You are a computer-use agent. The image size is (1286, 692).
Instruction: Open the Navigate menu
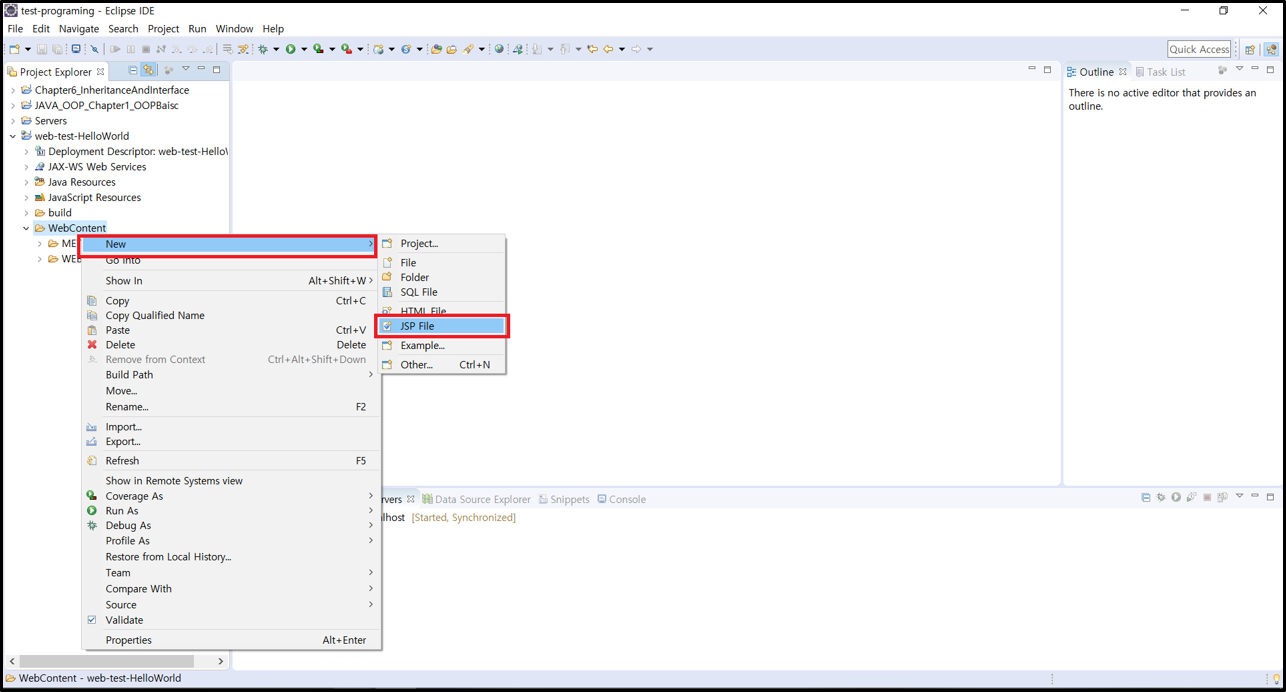(79, 29)
